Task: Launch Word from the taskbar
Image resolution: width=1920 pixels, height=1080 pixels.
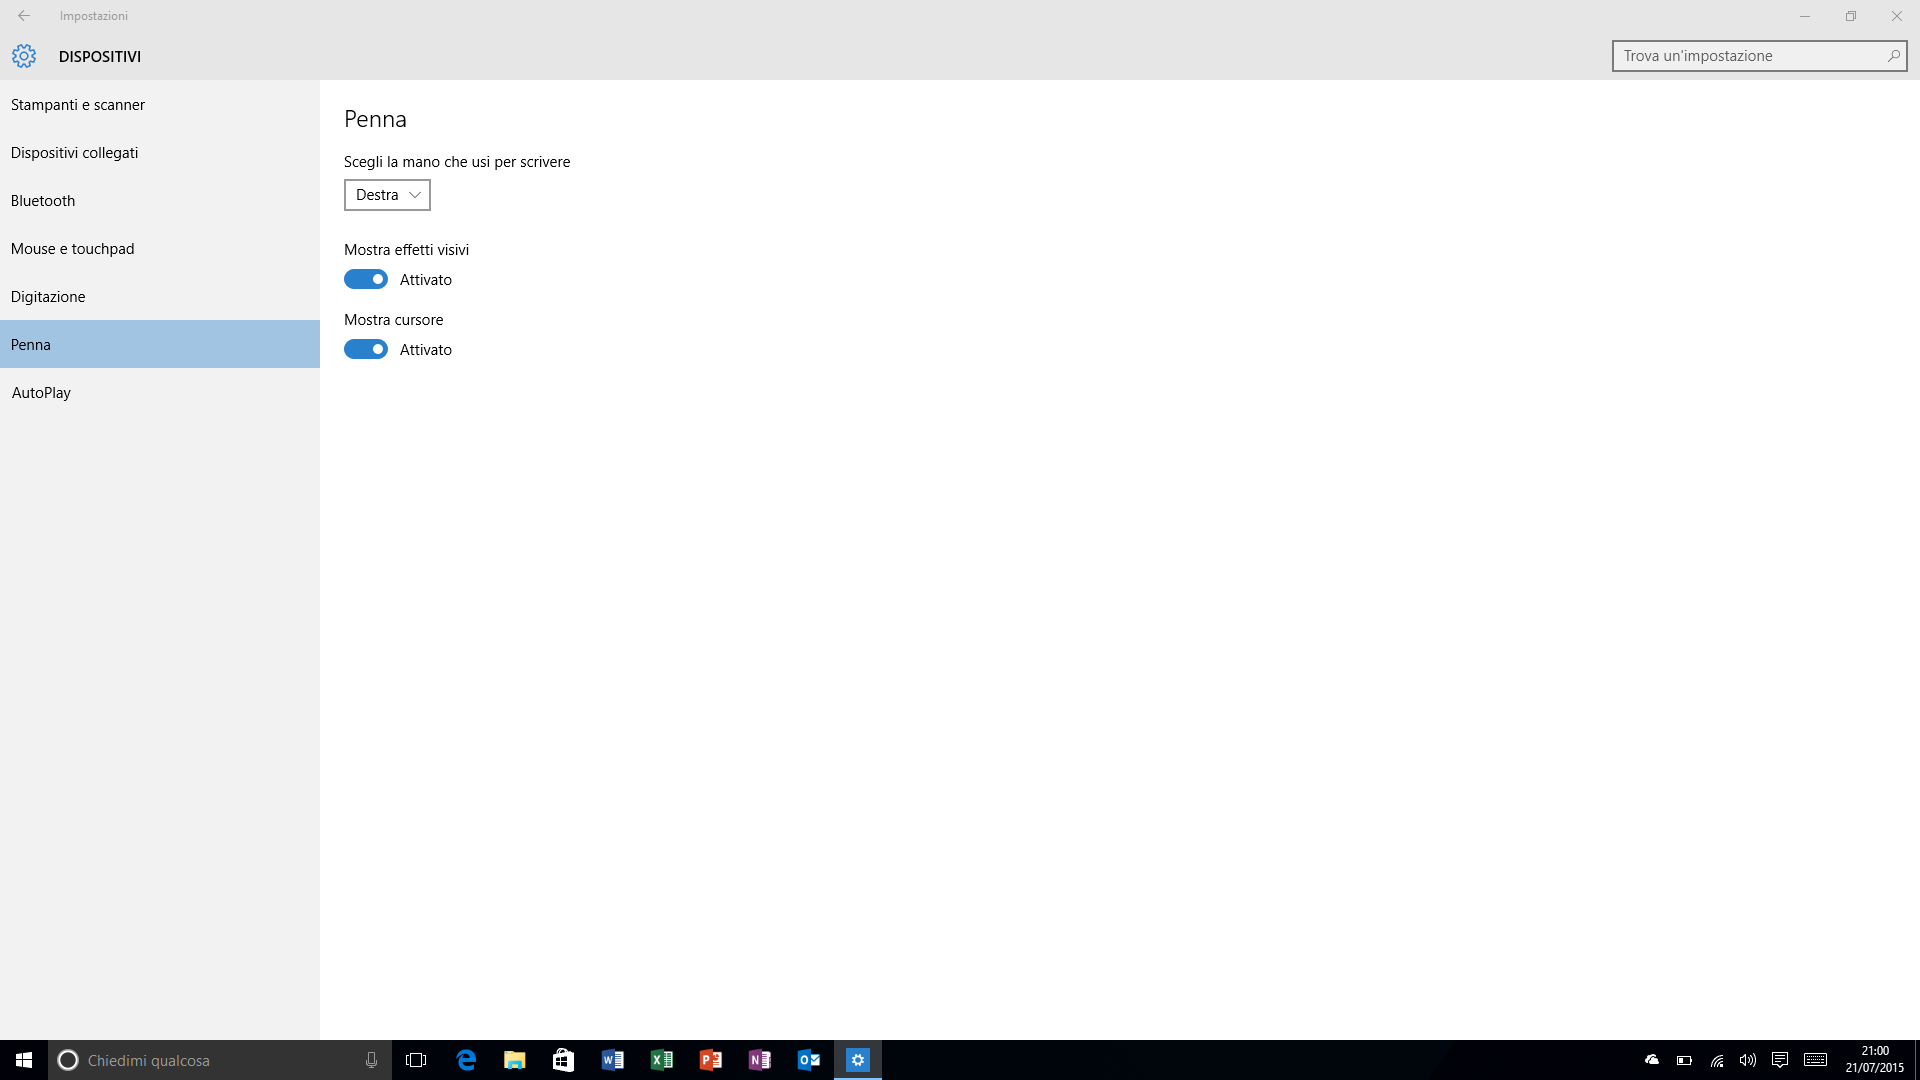Action: 613,1060
